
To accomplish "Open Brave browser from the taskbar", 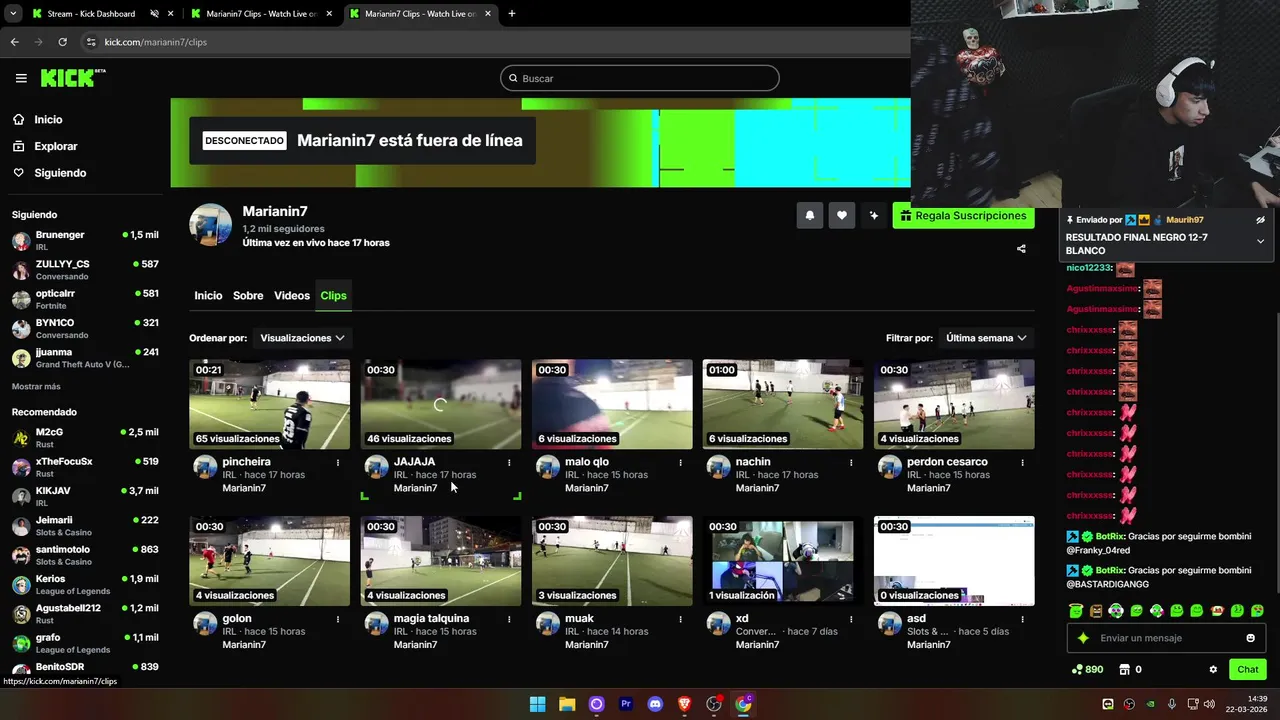I will [684, 704].
